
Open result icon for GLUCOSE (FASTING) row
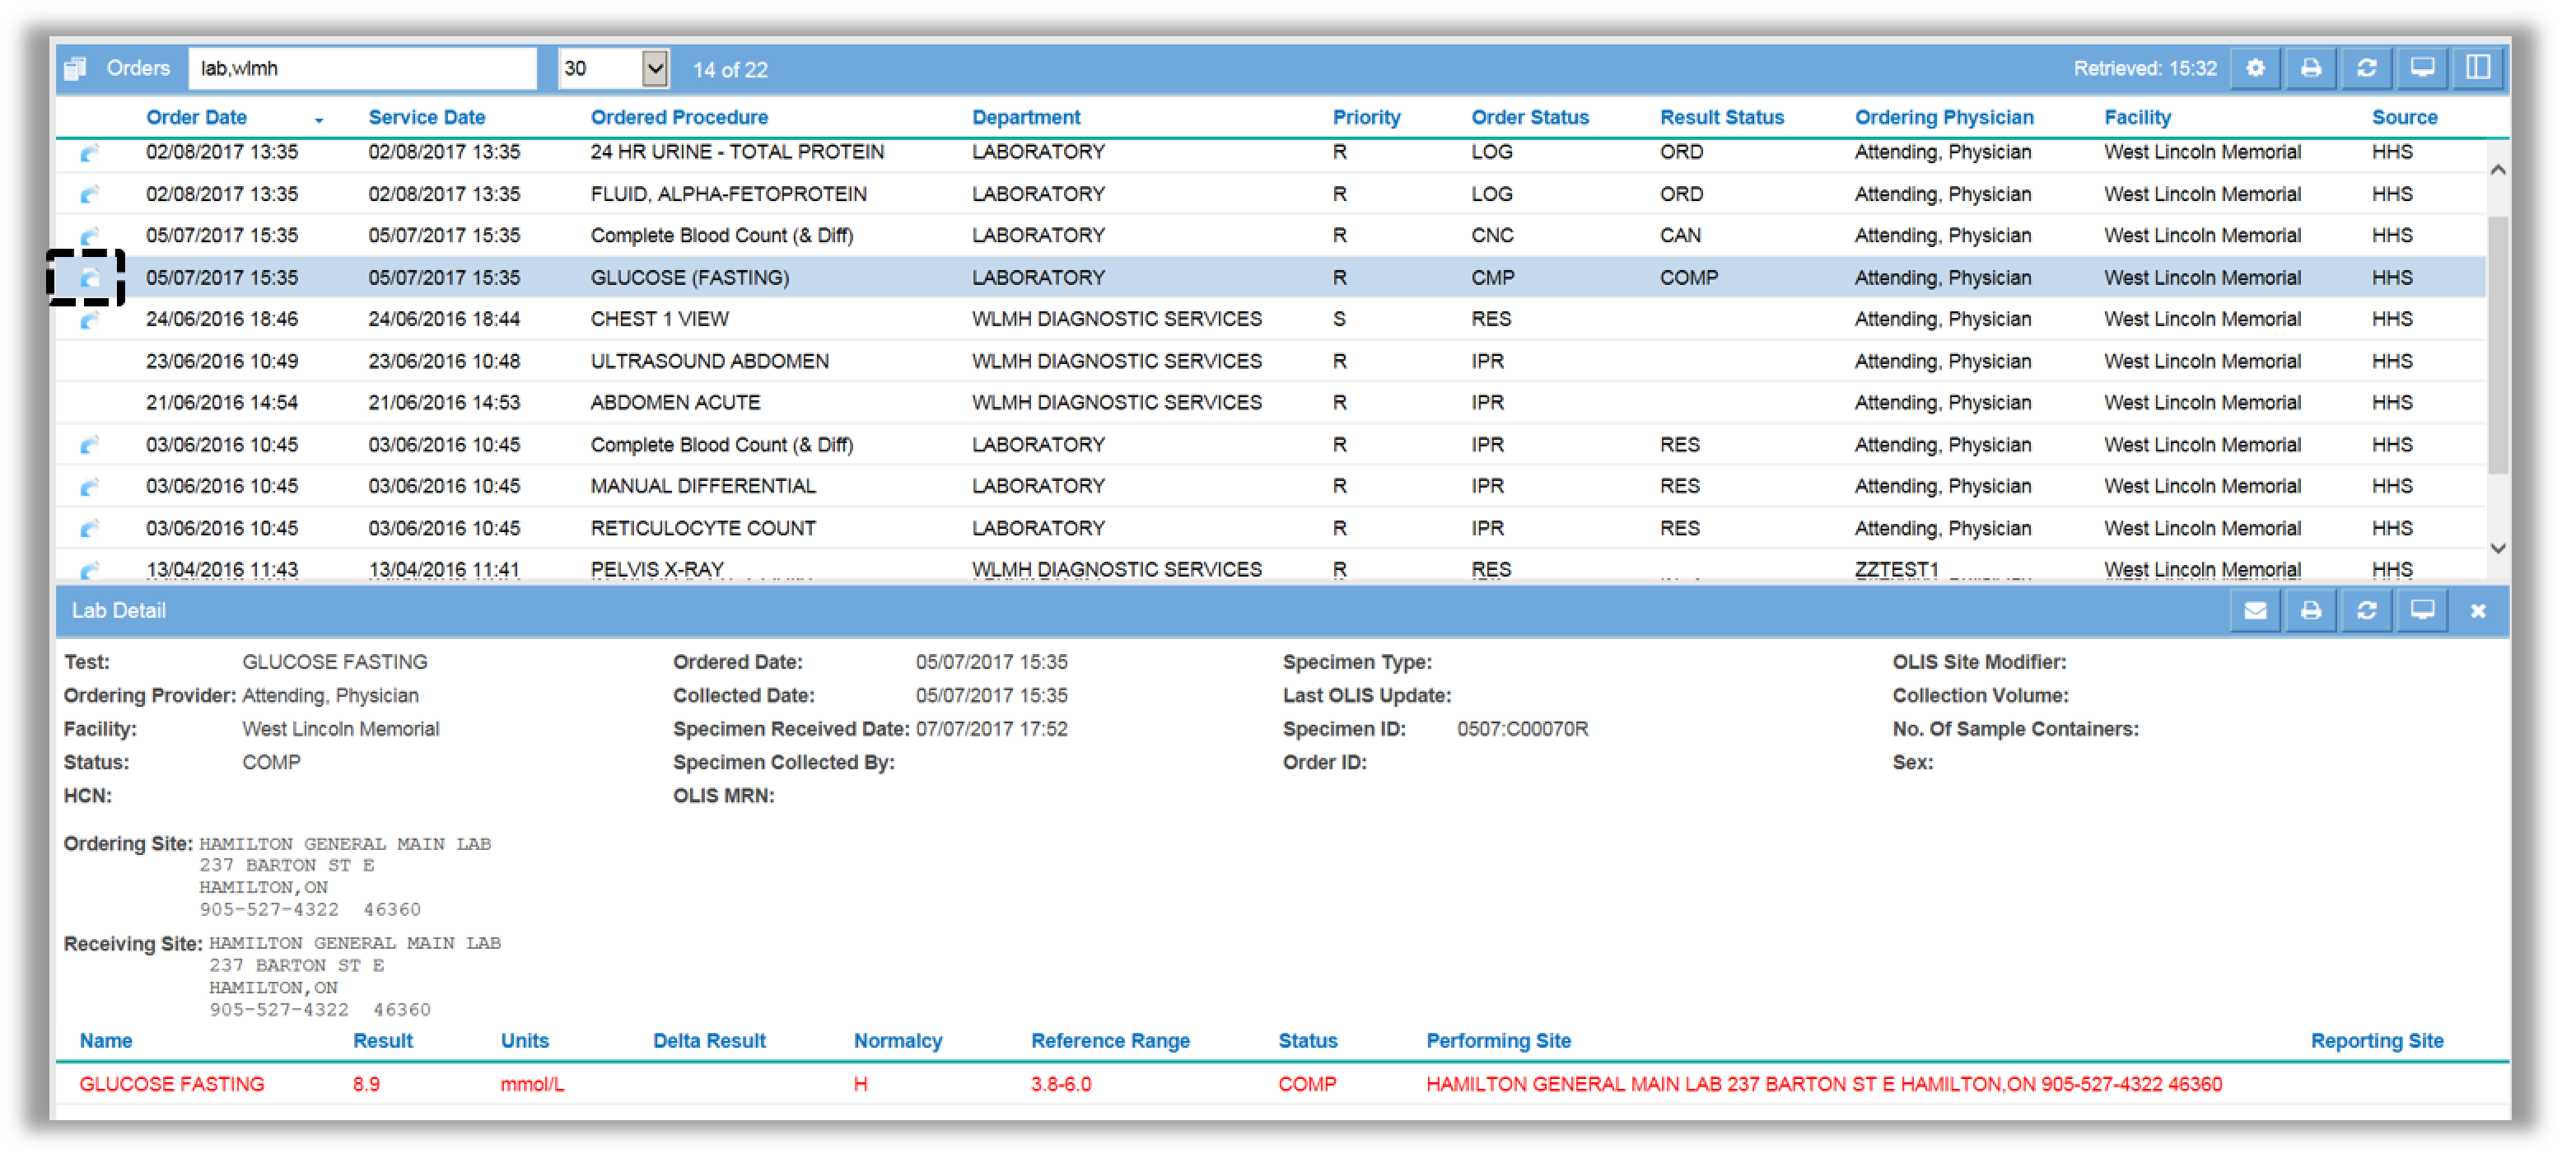(89, 278)
